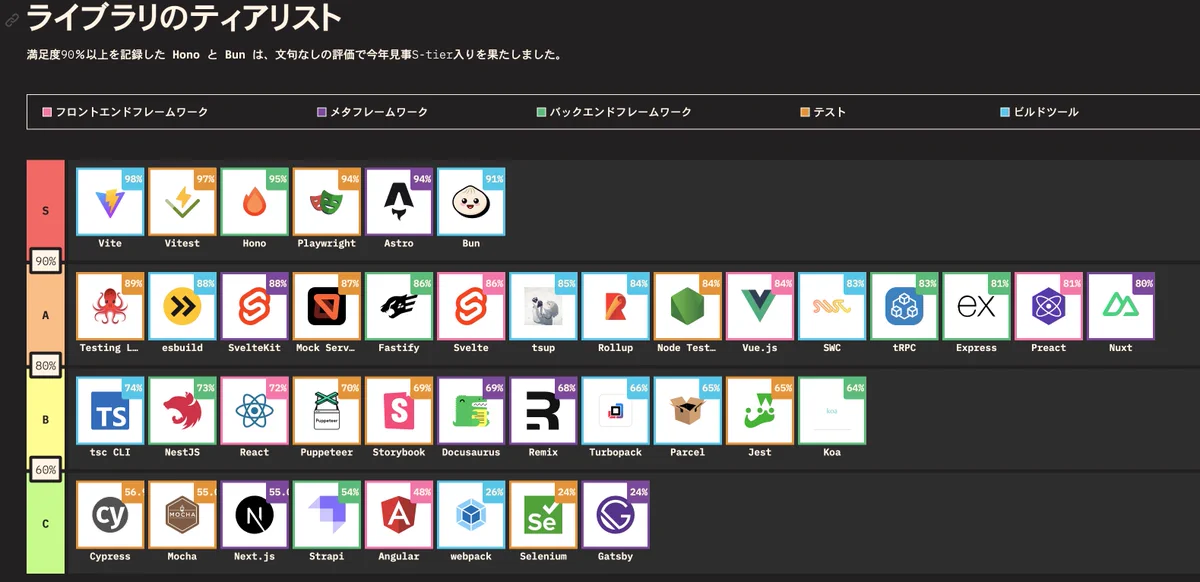Image resolution: width=1200 pixels, height=582 pixels.
Task: Select the Angular shield icon
Action: pos(399,517)
